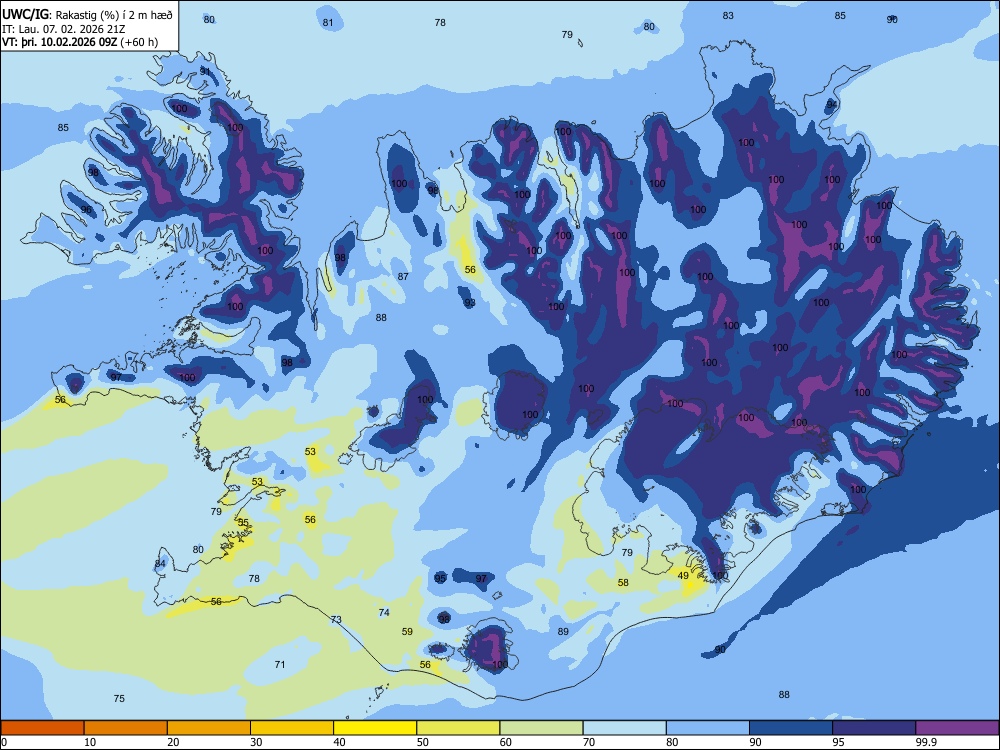Viewport: 1000px width, 750px height.
Task: Click the legend tick label 60
Action: (x=506, y=742)
